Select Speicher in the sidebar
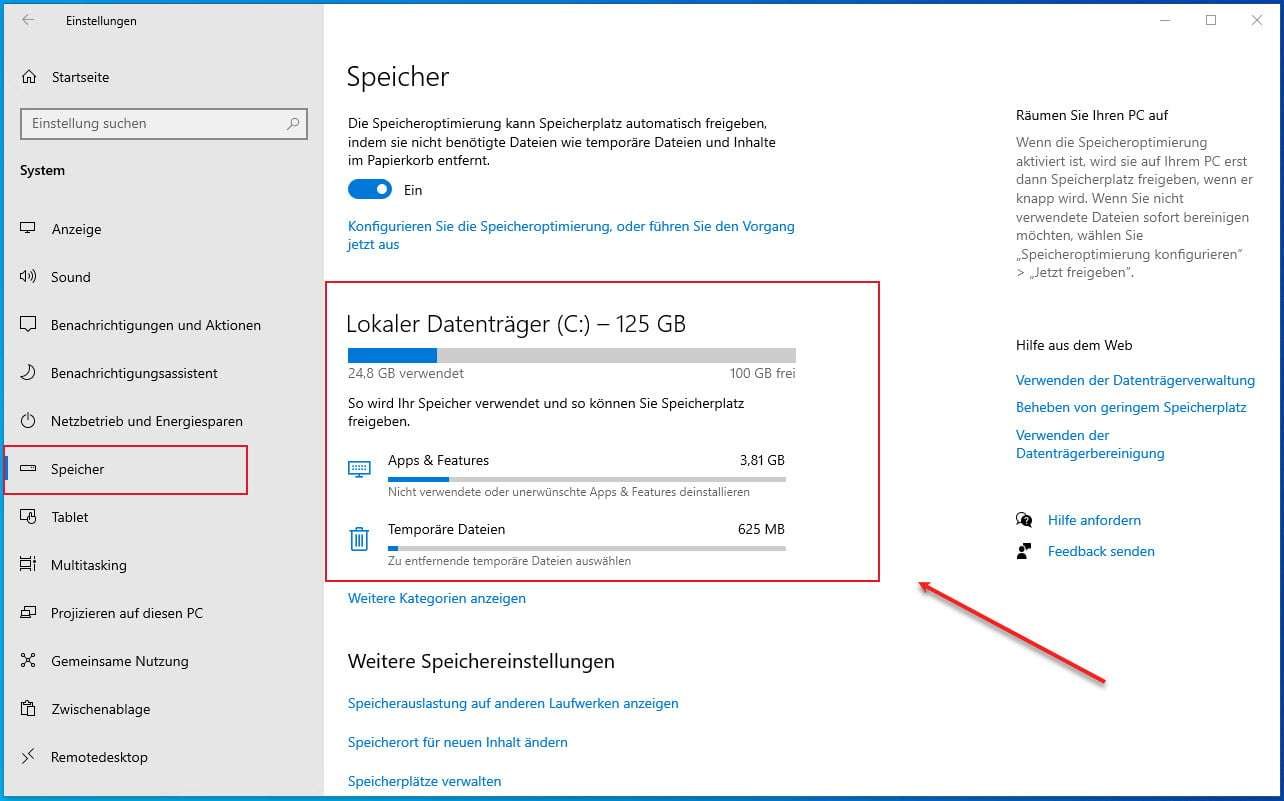The width and height of the screenshot is (1284, 801). (x=77, y=469)
